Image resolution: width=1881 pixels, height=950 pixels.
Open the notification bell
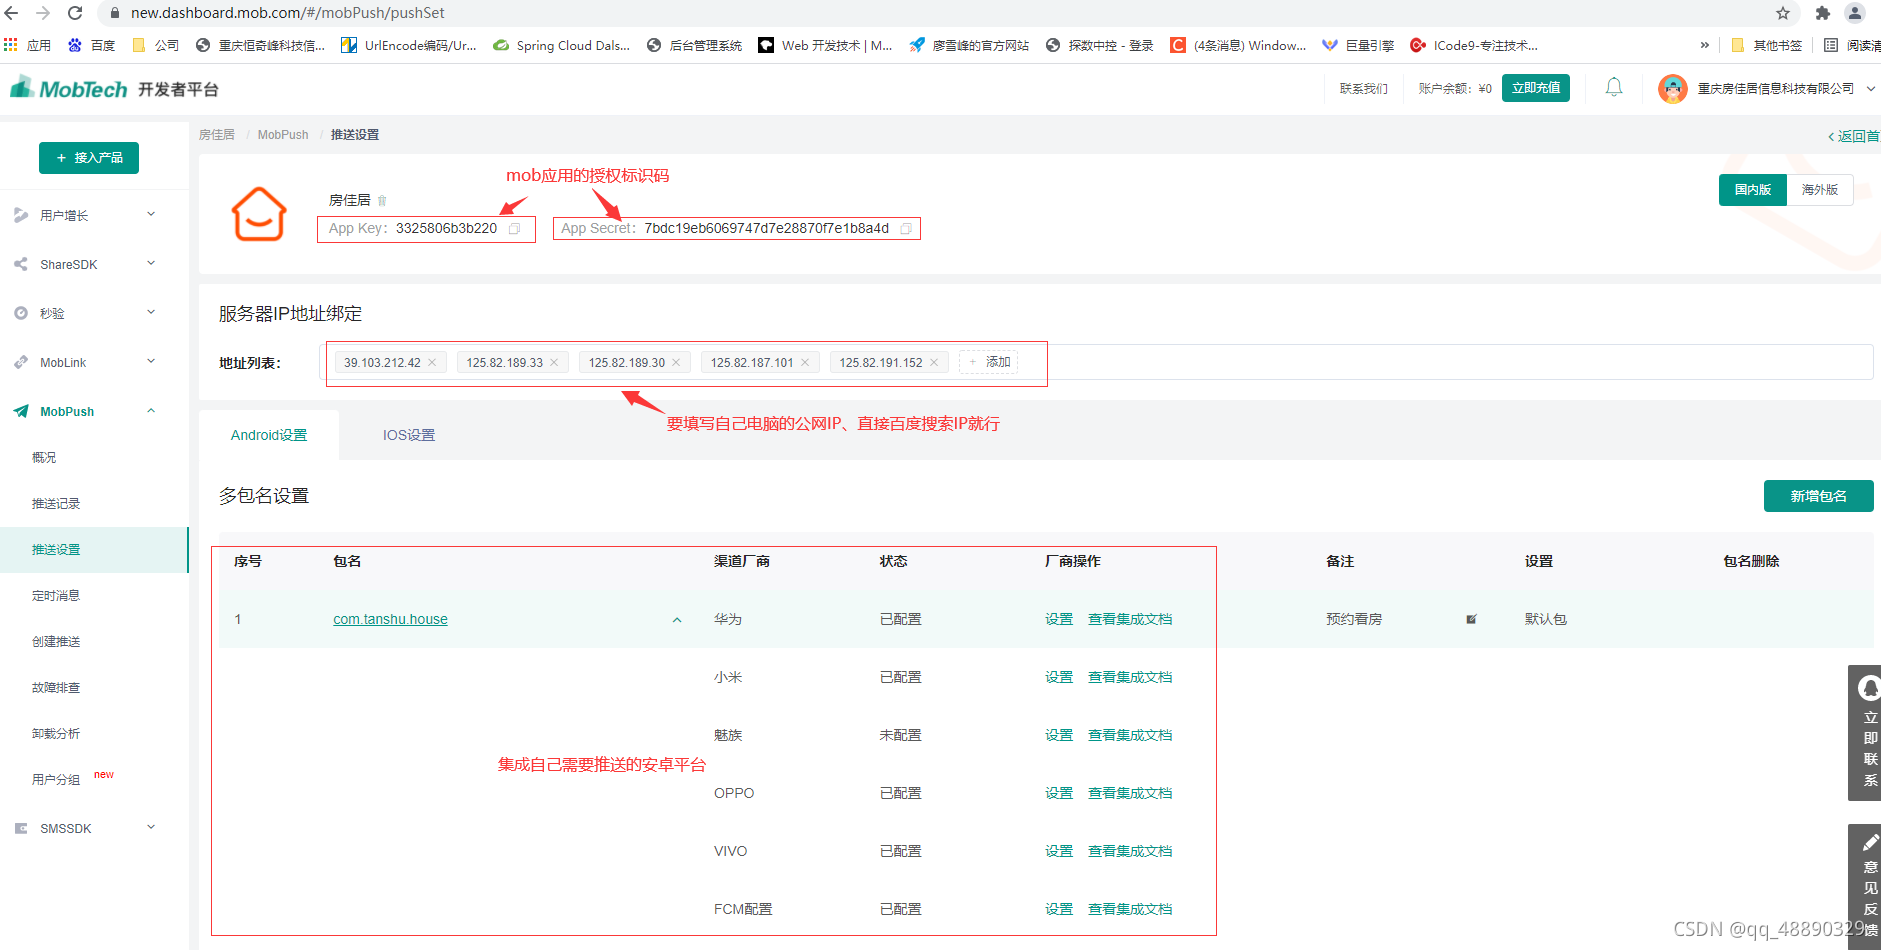pyautogui.click(x=1614, y=88)
